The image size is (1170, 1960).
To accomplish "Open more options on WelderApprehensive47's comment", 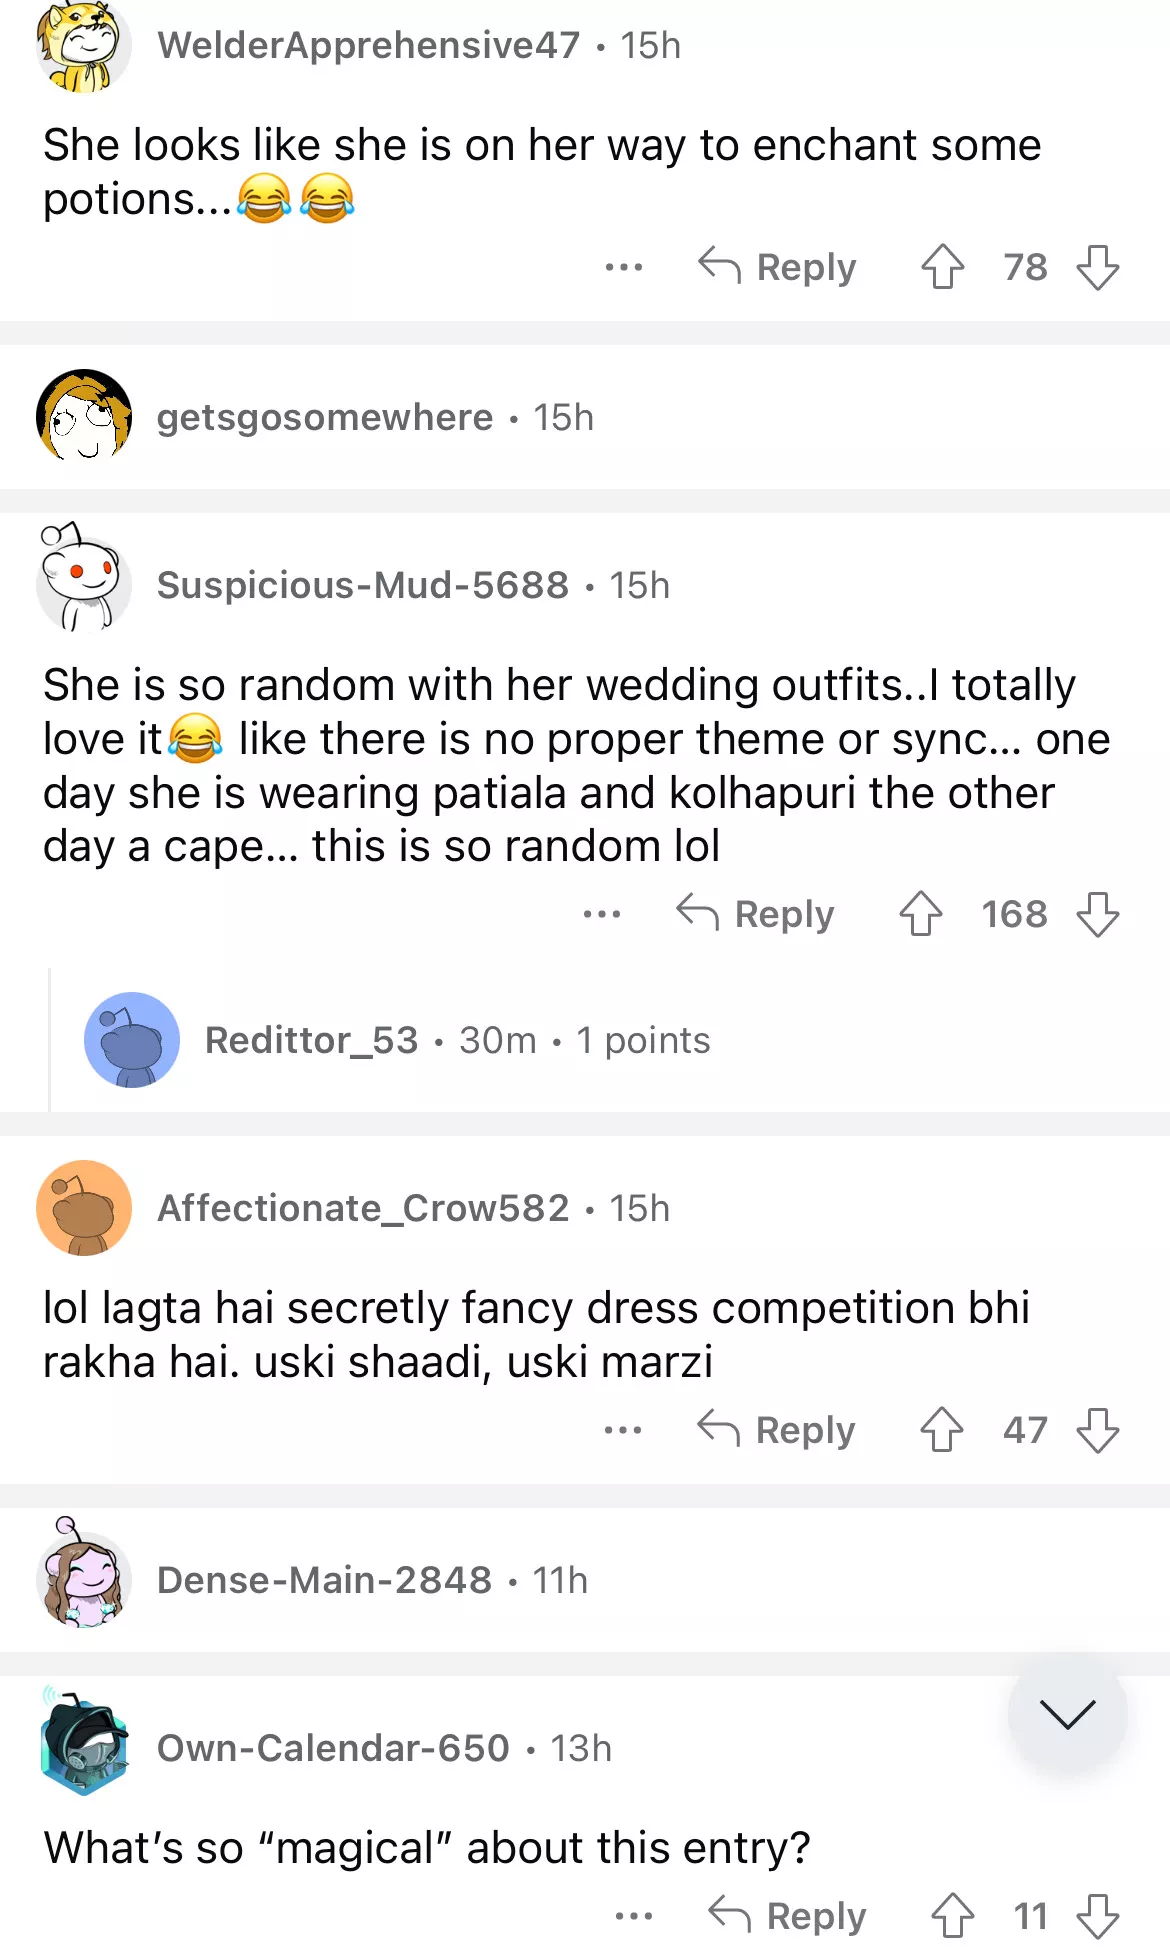I will pyautogui.click(x=624, y=267).
